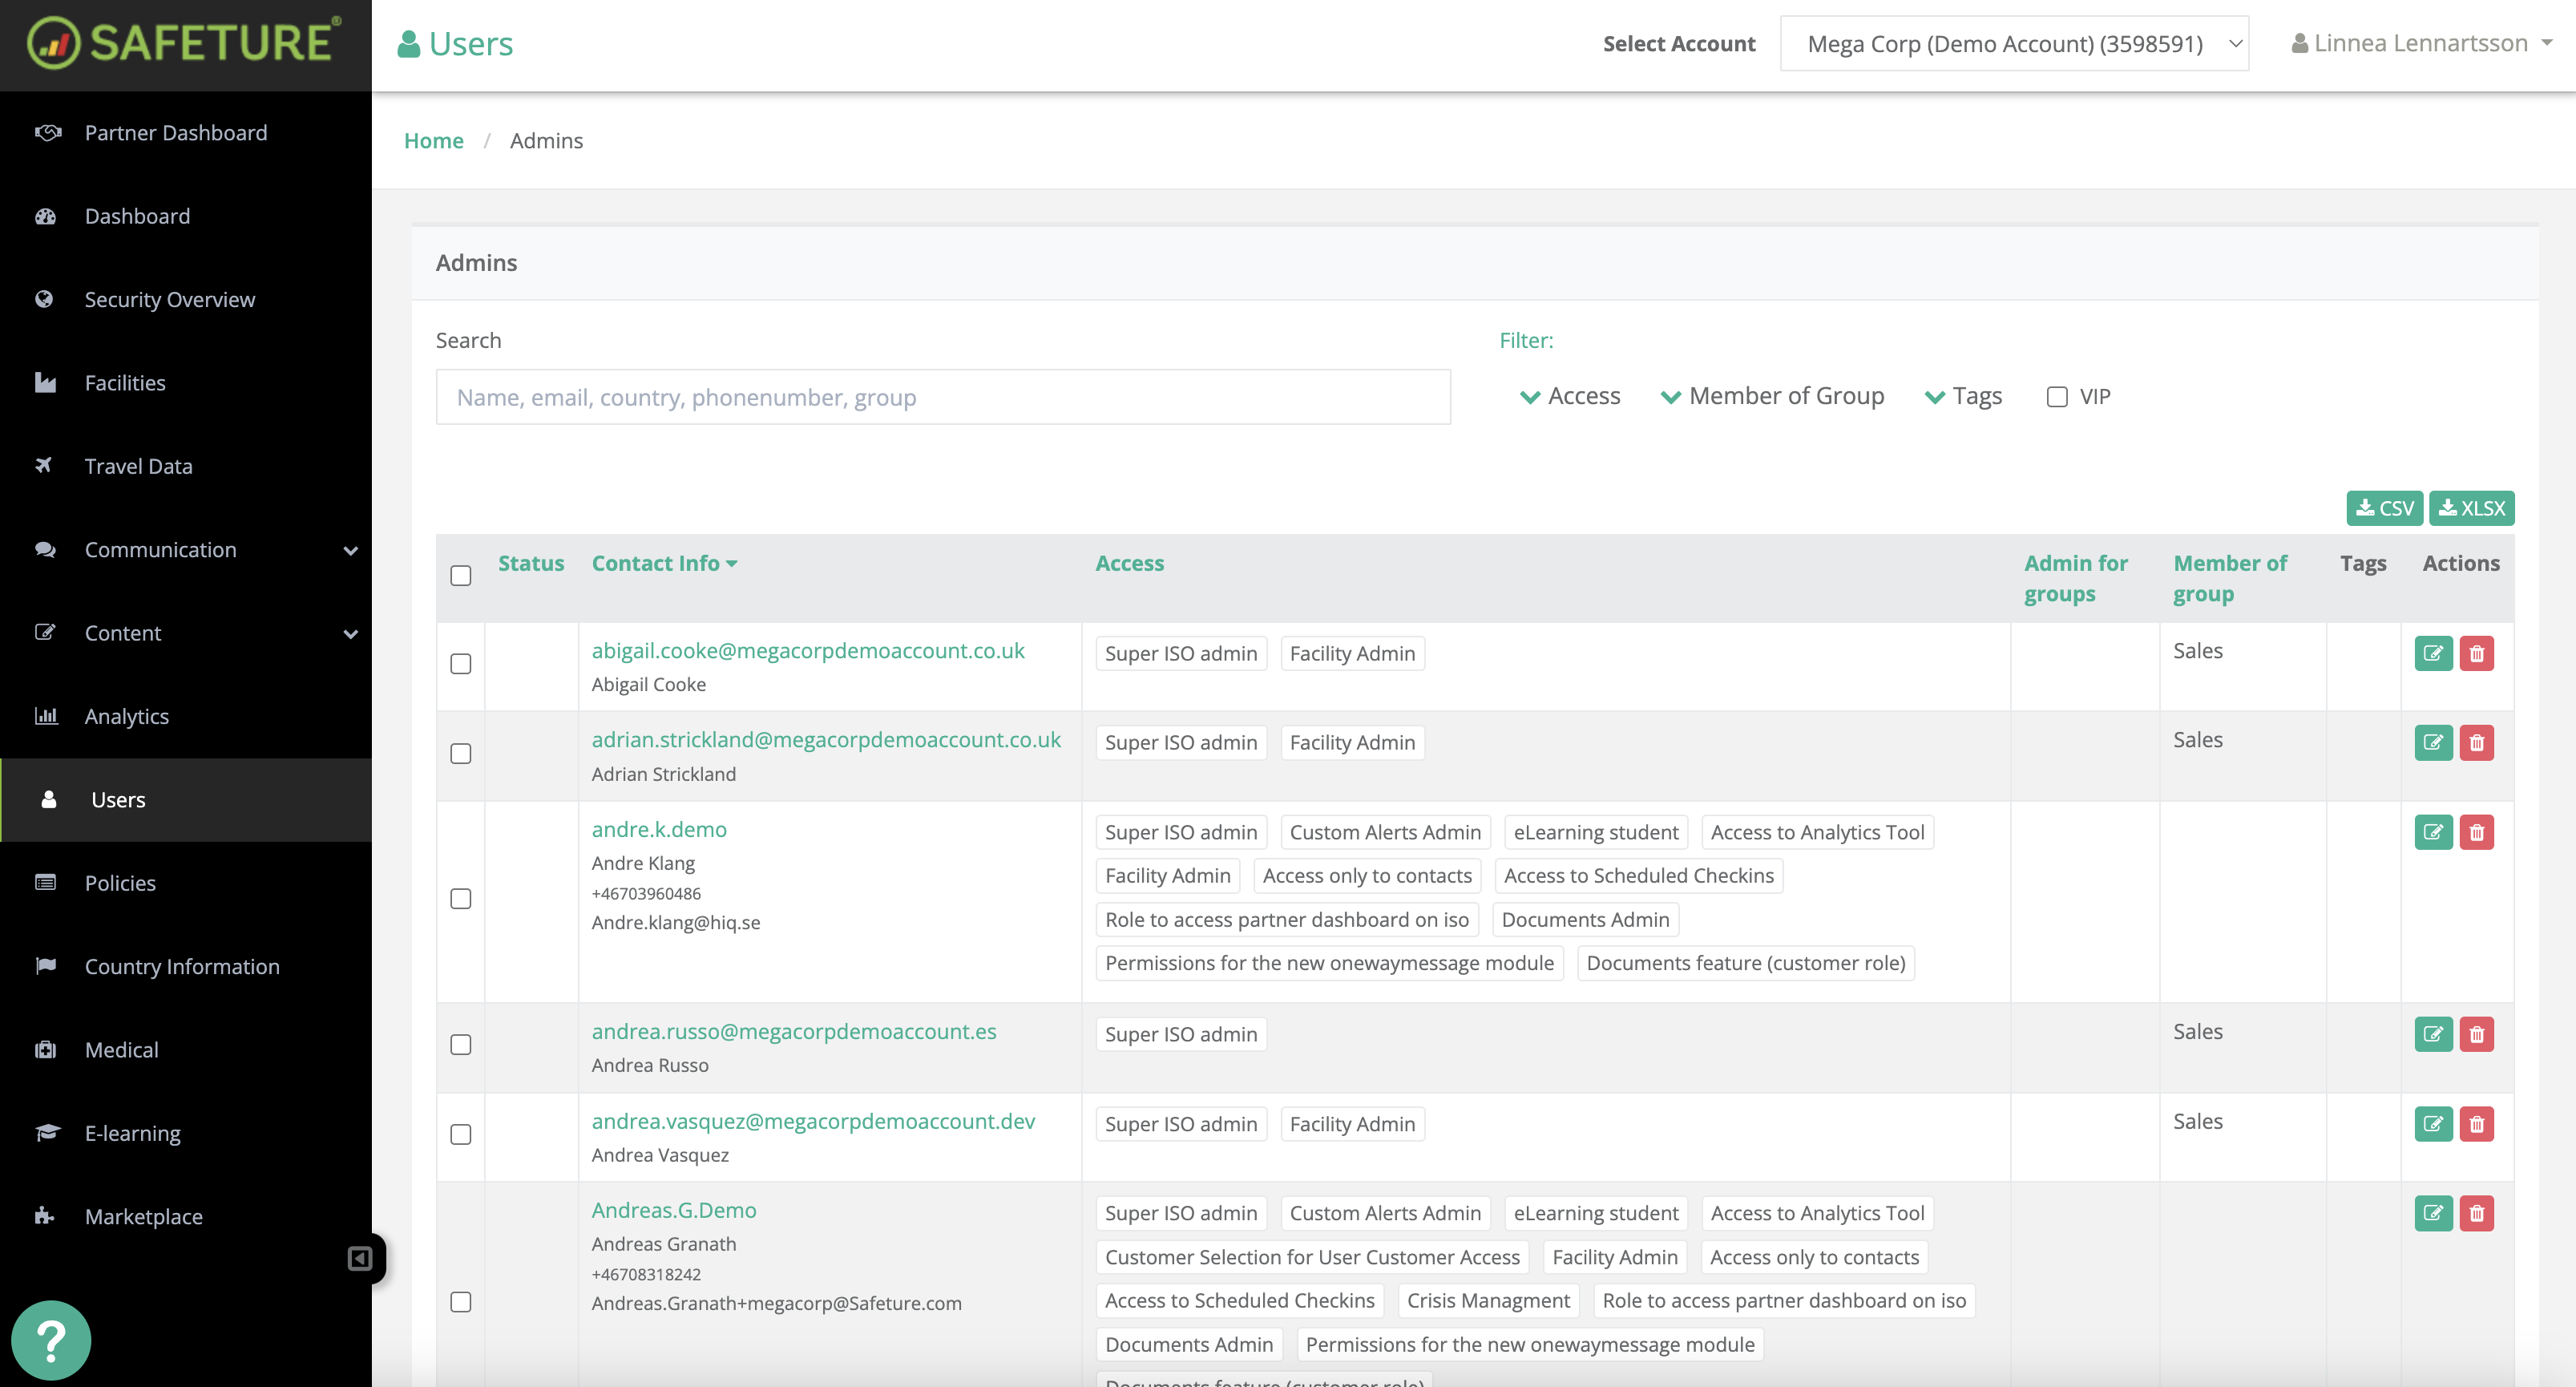Screen dimensions: 2576x1387
Task: Open the Policies menu item
Action: pos(120,882)
